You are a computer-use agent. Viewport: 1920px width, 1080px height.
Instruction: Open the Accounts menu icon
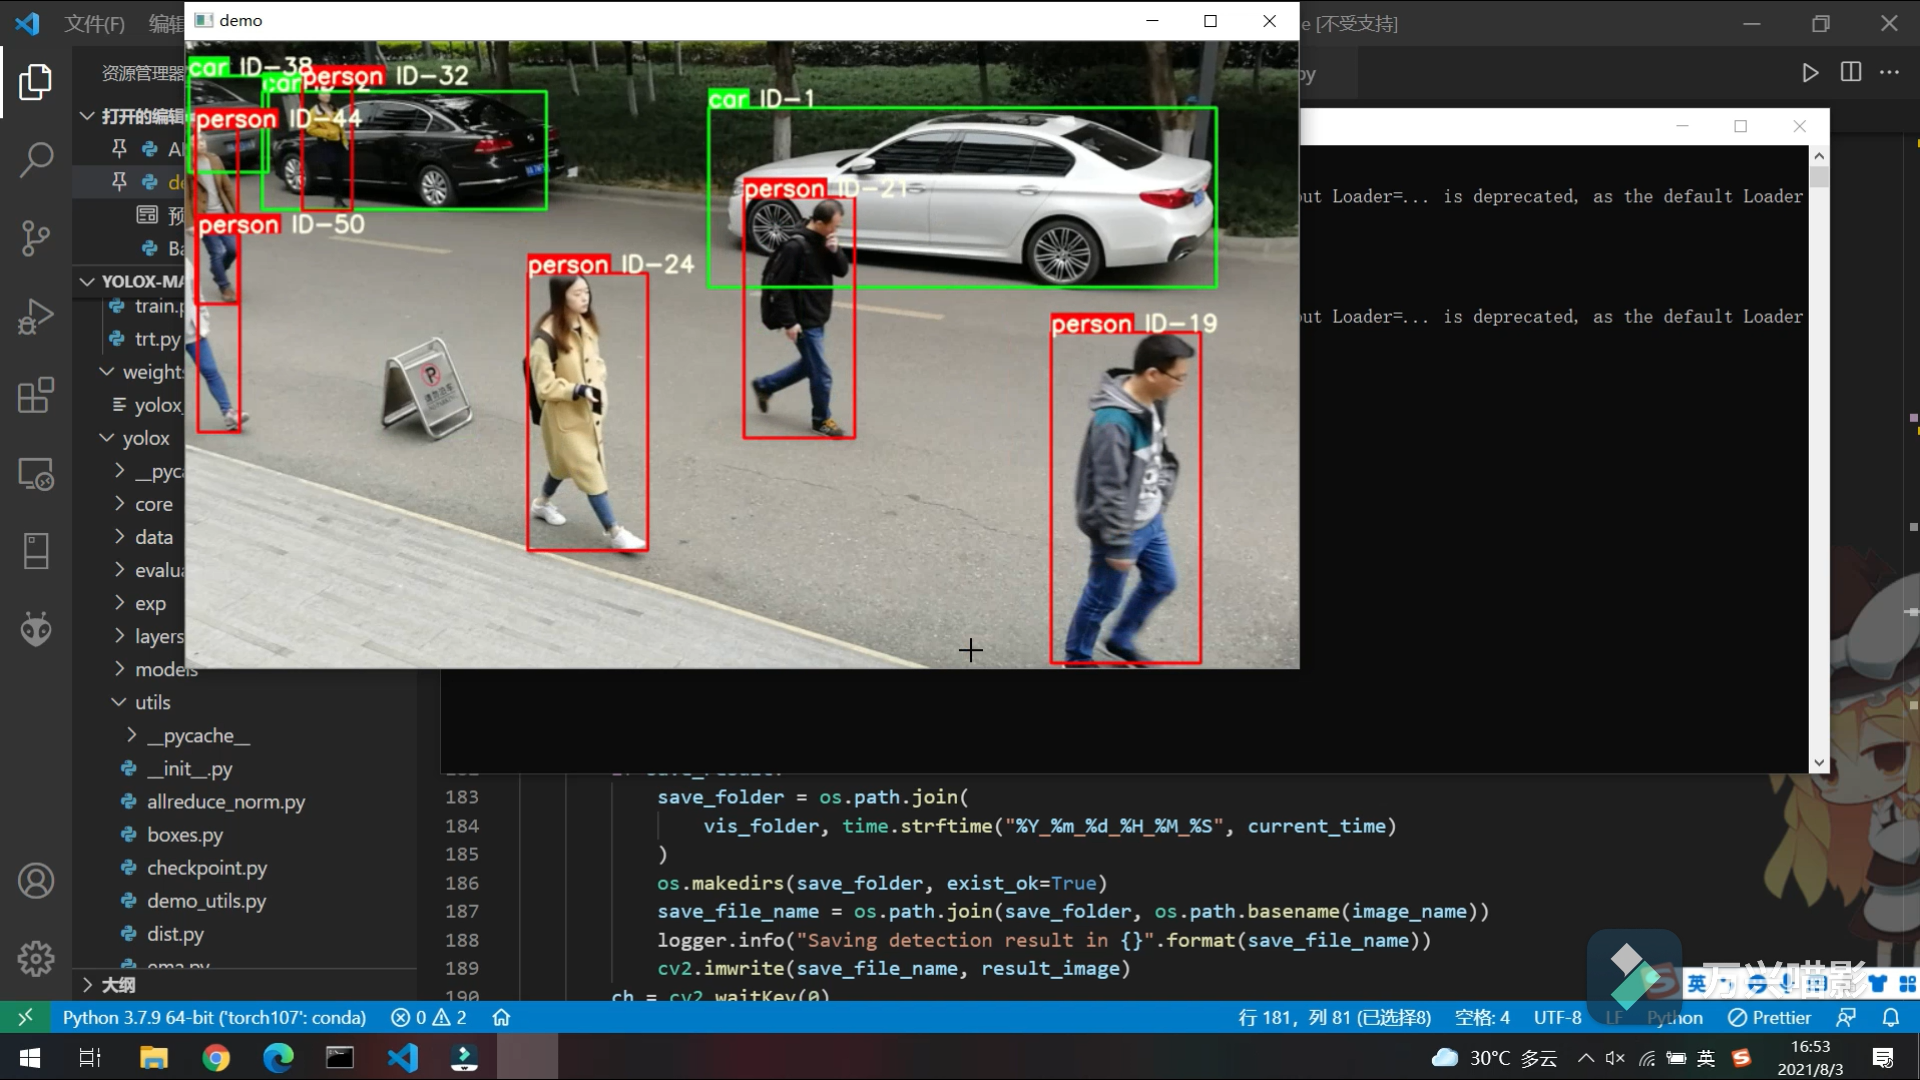(36, 881)
